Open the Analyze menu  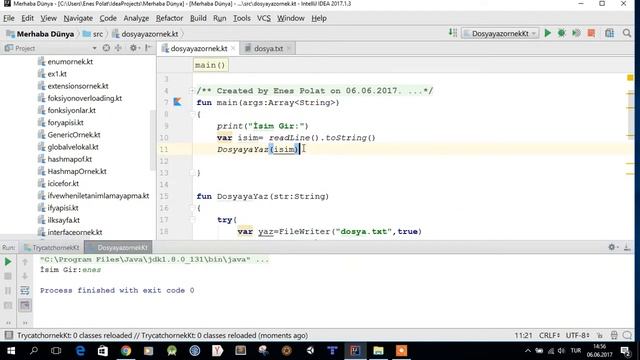(x=136, y=18)
